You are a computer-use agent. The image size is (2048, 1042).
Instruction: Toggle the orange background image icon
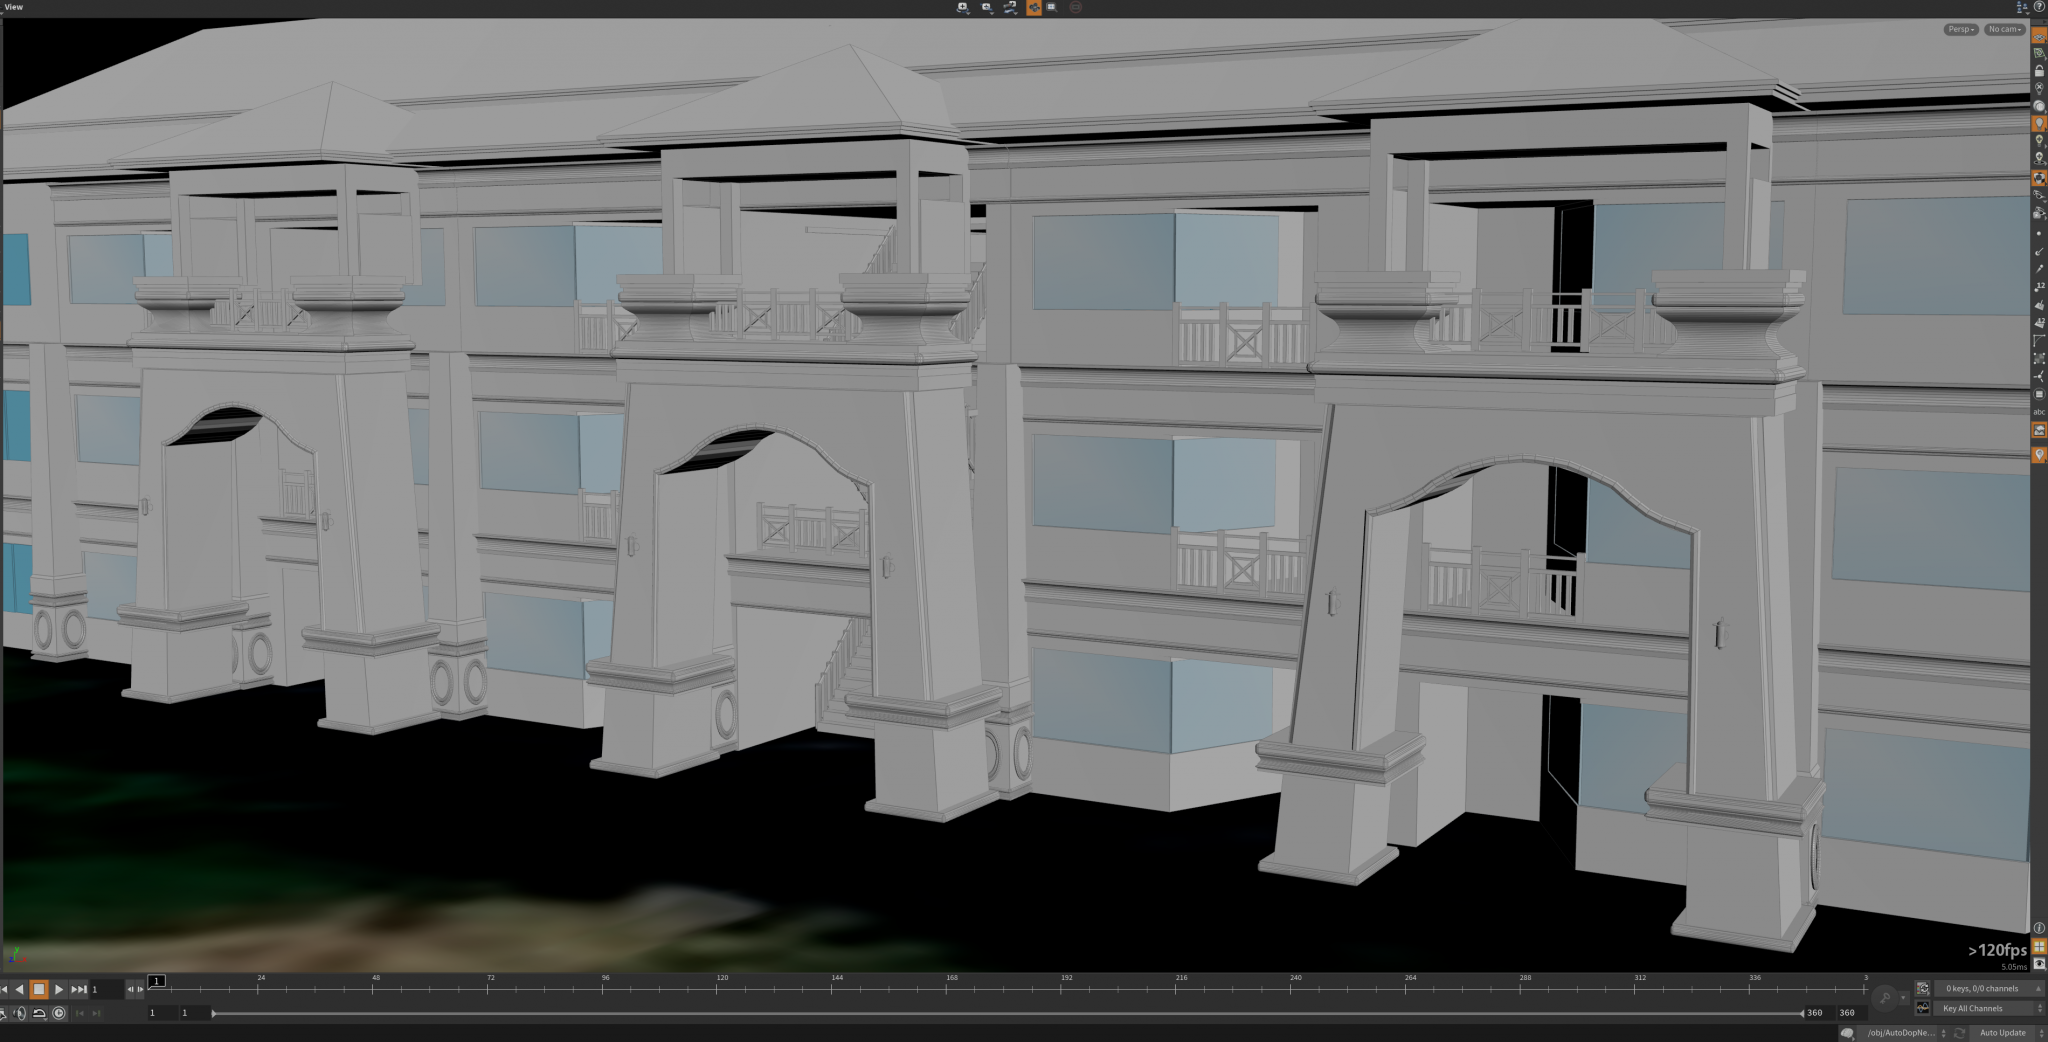click(x=2039, y=430)
